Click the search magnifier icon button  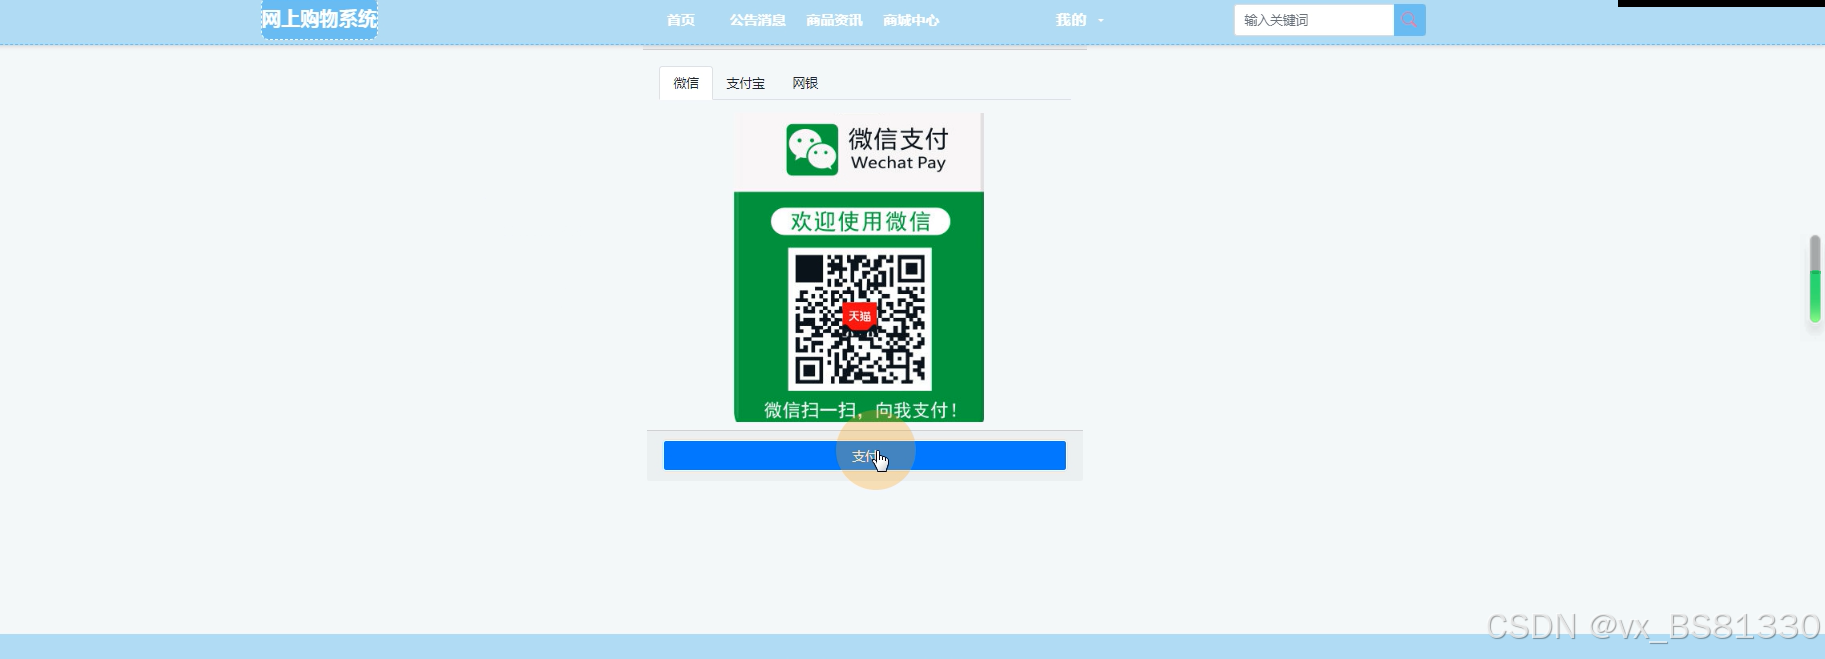tap(1409, 20)
